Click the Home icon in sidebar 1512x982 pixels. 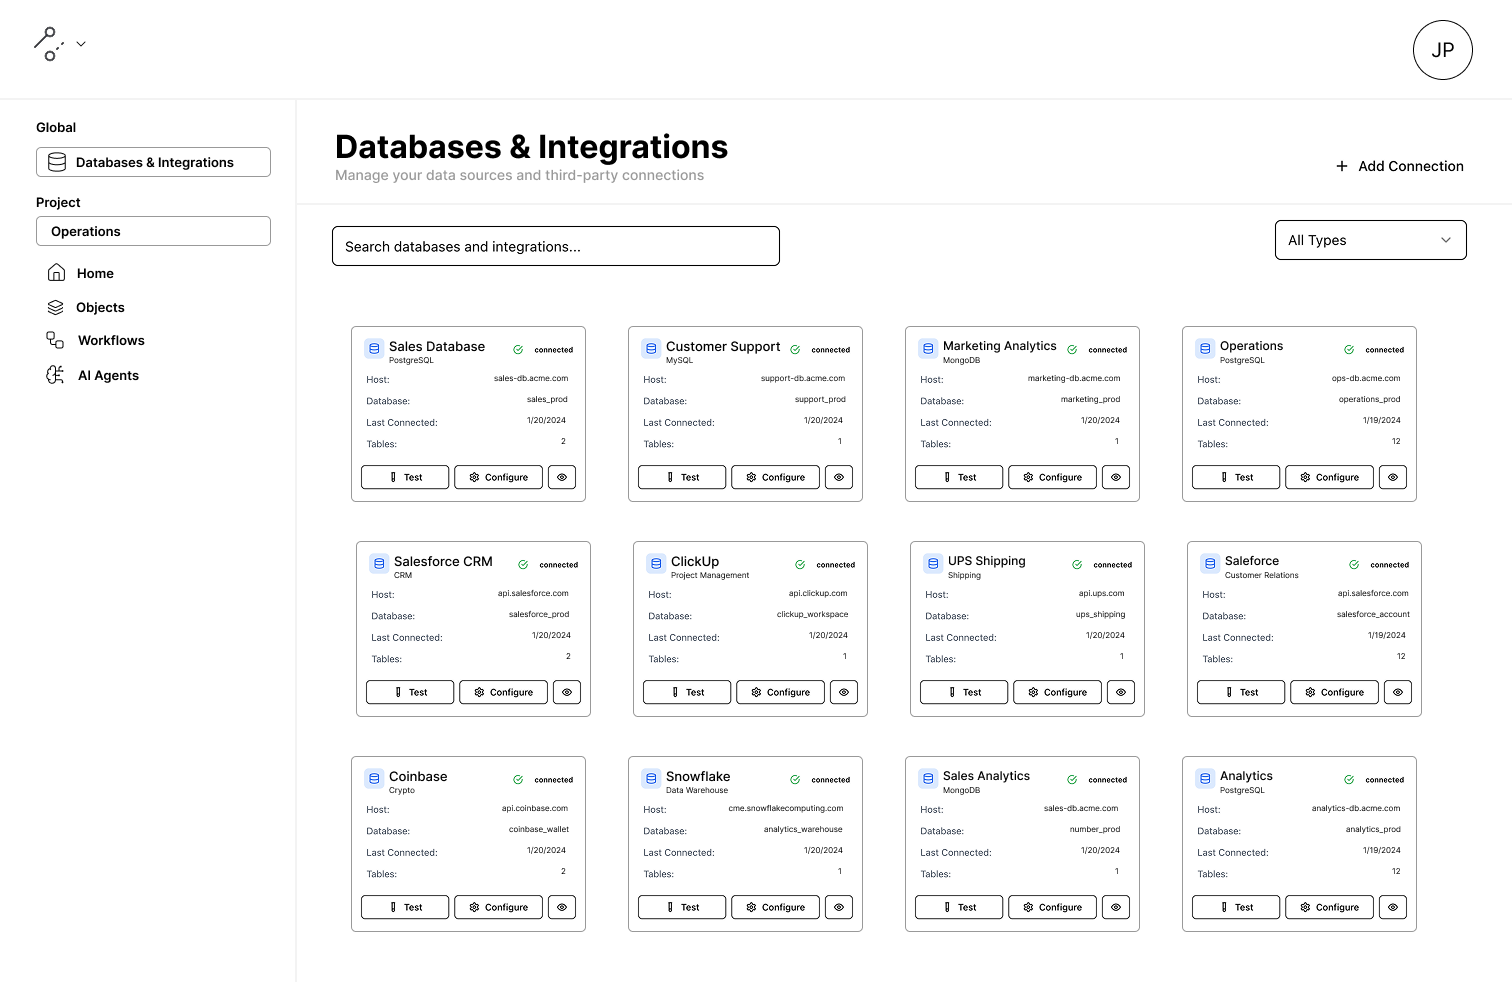(x=57, y=273)
